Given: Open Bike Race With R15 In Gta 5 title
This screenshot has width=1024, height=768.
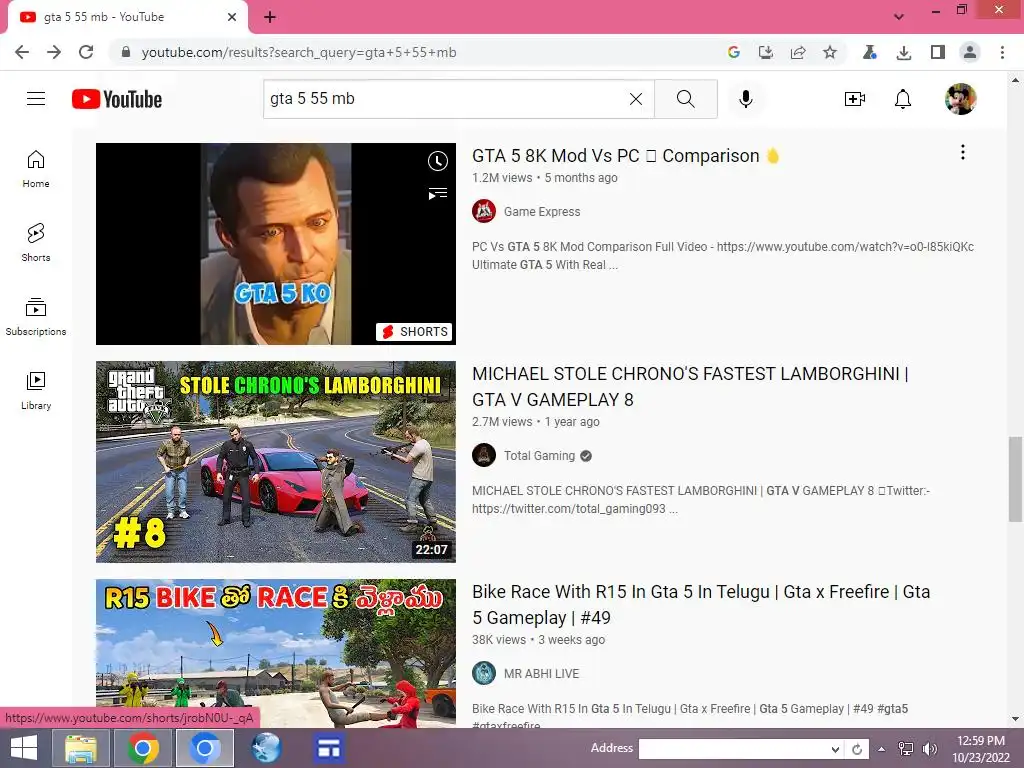Looking at the screenshot, I should click(x=701, y=605).
